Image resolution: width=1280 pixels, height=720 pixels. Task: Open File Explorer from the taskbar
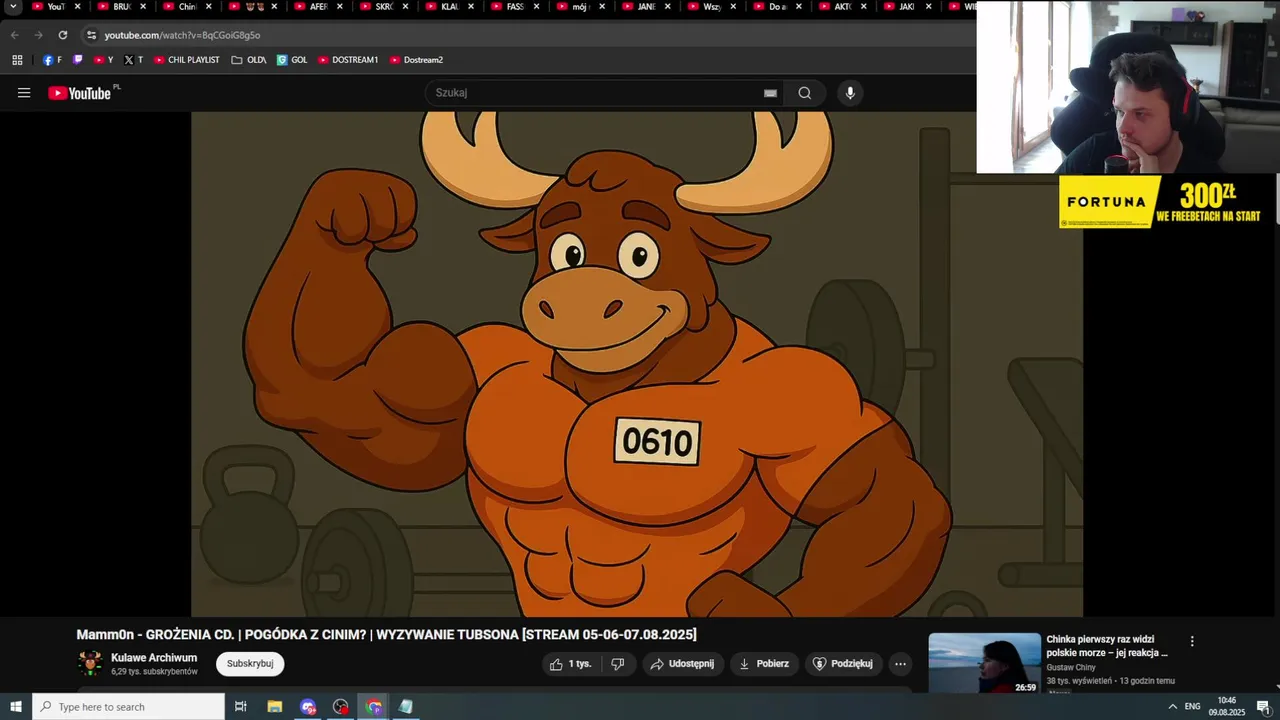coord(275,707)
